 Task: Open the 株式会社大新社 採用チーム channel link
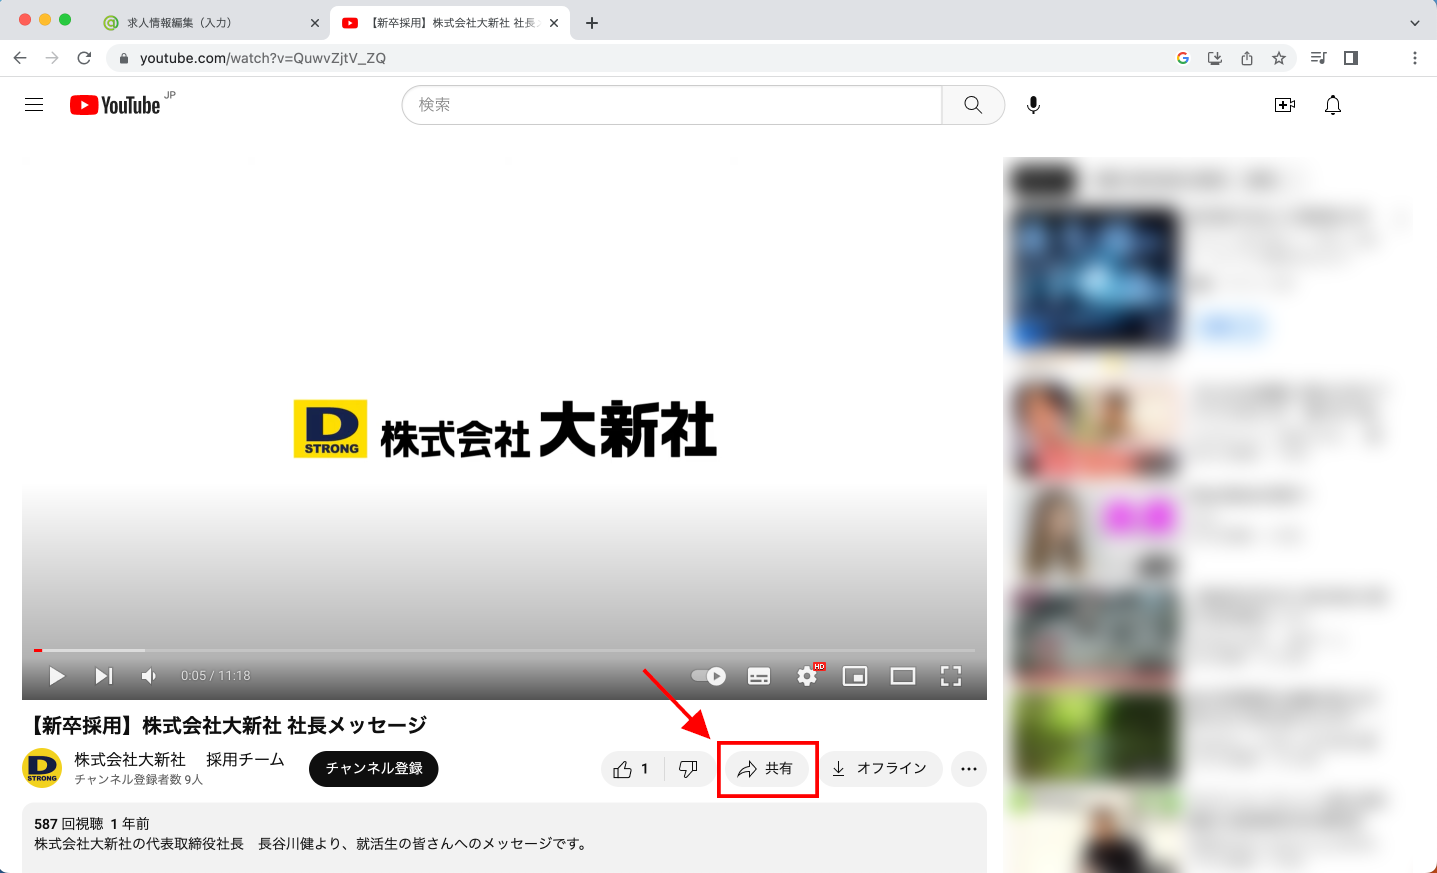[179, 760]
